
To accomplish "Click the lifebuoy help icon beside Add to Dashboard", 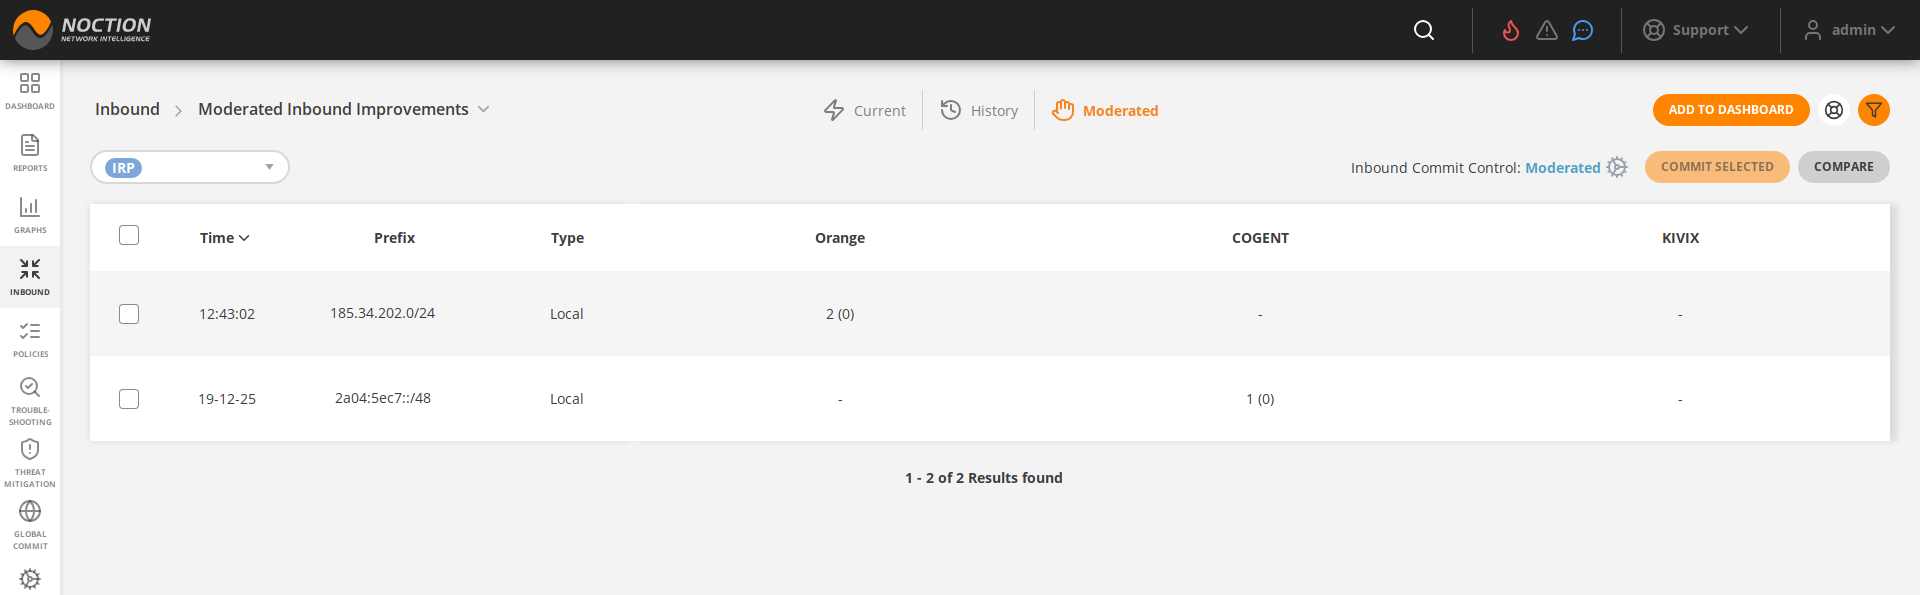I will point(1833,110).
